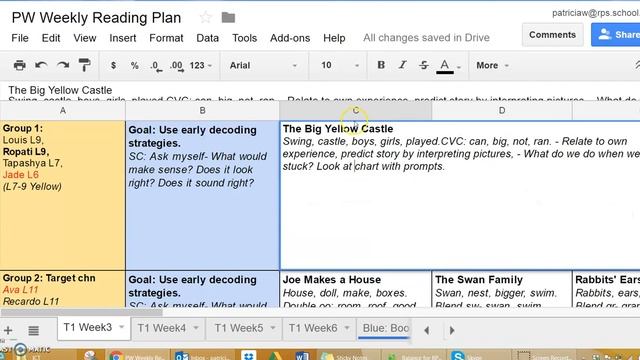Image resolution: width=640 pixels, height=360 pixels.
Task: Click the Comments button
Action: [x=552, y=35]
